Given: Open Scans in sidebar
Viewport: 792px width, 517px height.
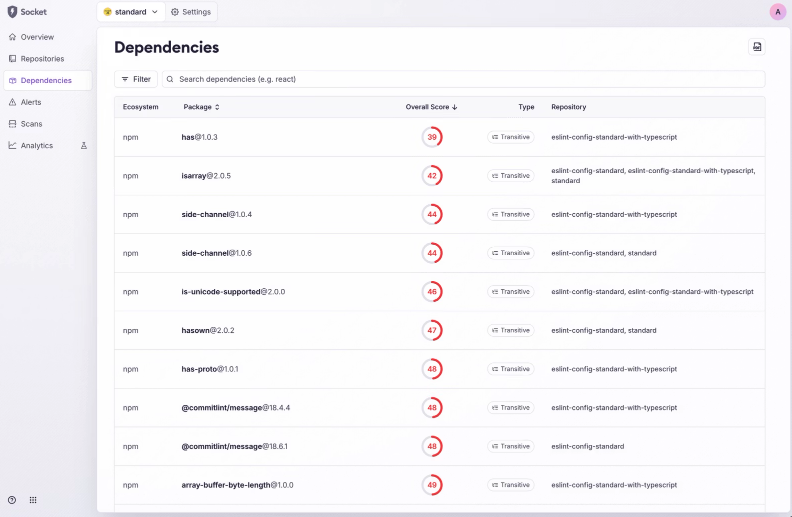Looking at the screenshot, I should 31,124.
